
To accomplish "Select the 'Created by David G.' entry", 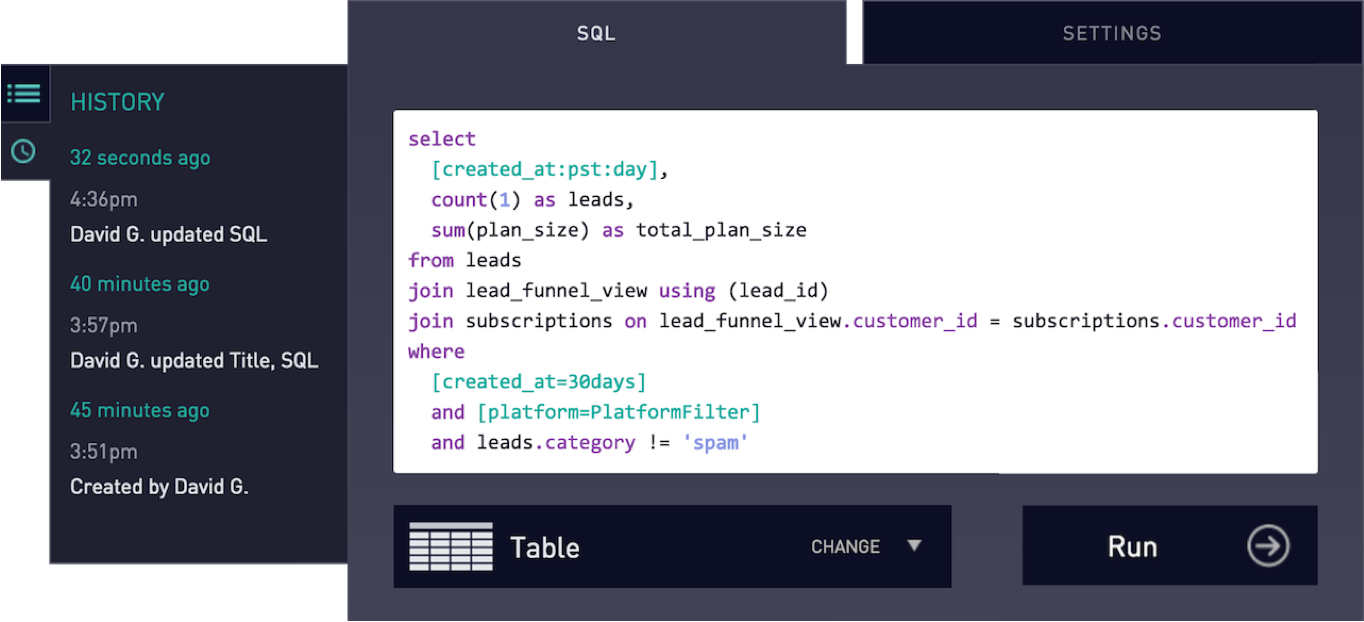I will coord(159,487).
